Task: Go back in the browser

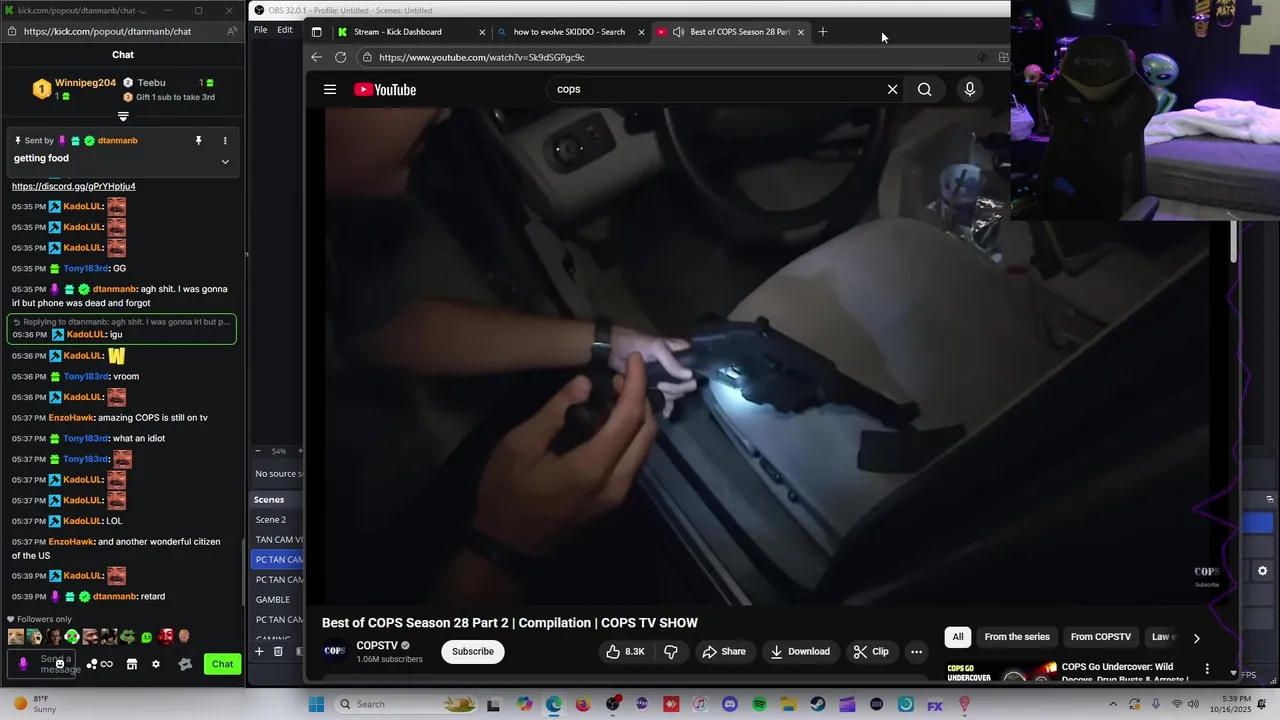Action: (316, 57)
